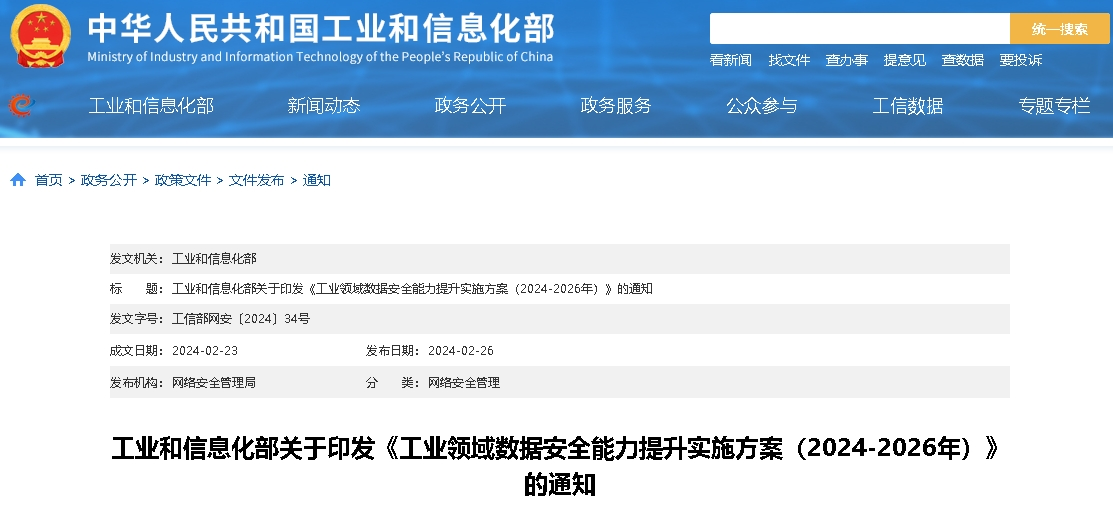Open the 提意见 quick link
Image resolution: width=1113 pixels, height=508 pixels.
pyautogui.click(x=904, y=60)
